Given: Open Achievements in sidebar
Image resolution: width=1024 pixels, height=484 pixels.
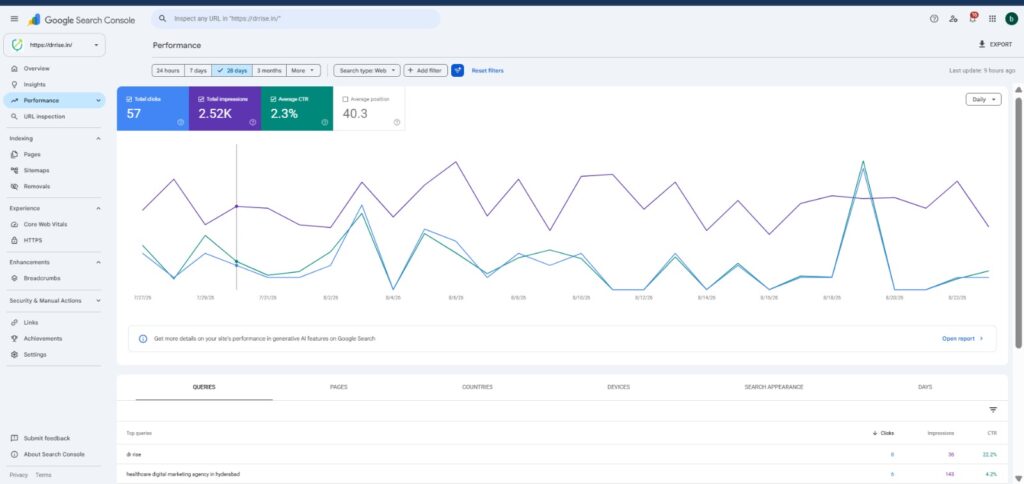Looking at the screenshot, I should (54, 338).
